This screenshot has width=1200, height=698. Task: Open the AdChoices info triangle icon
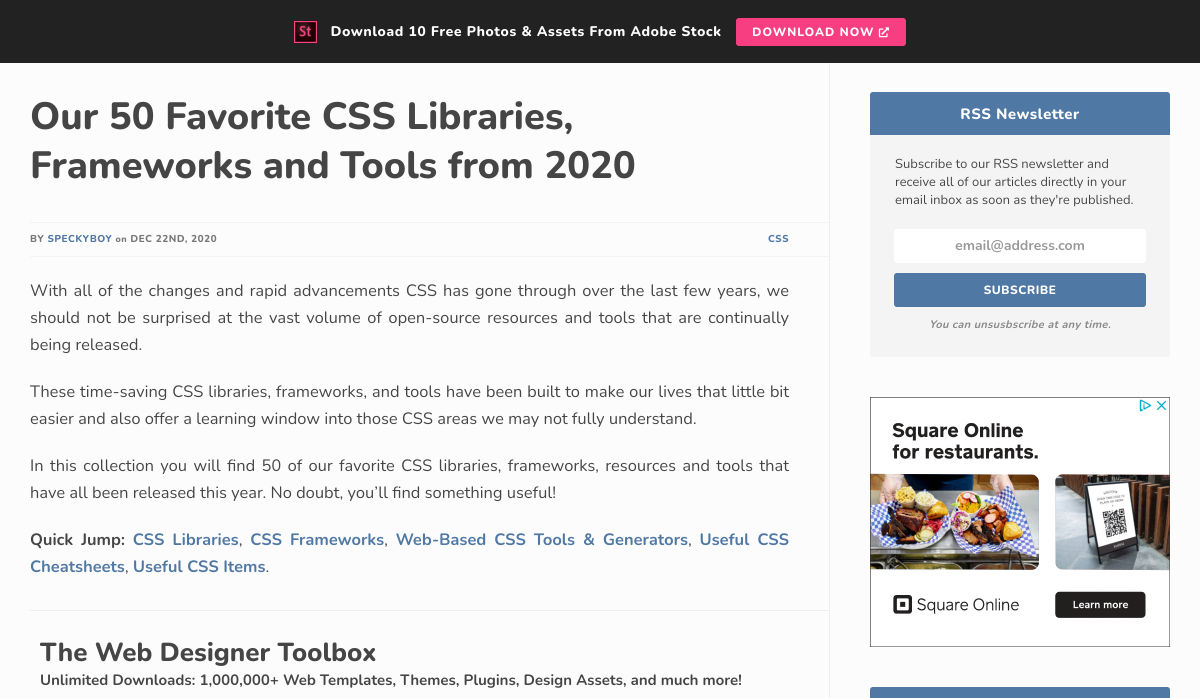(x=1145, y=406)
